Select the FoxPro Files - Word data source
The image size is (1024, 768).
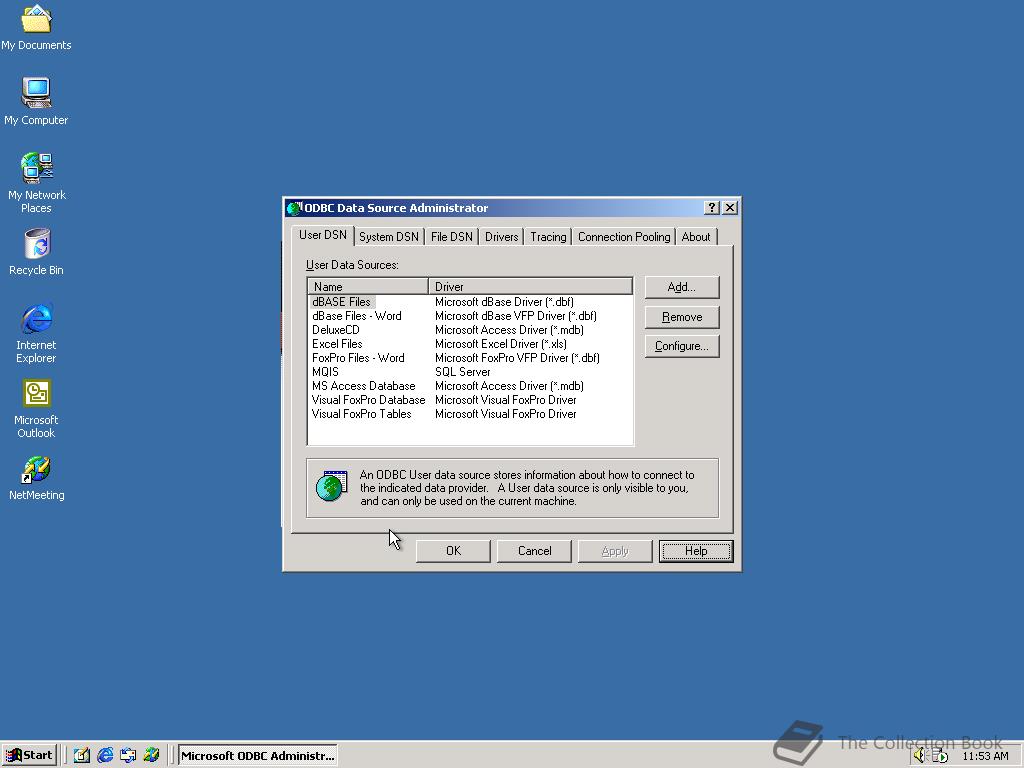tap(358, 358)
